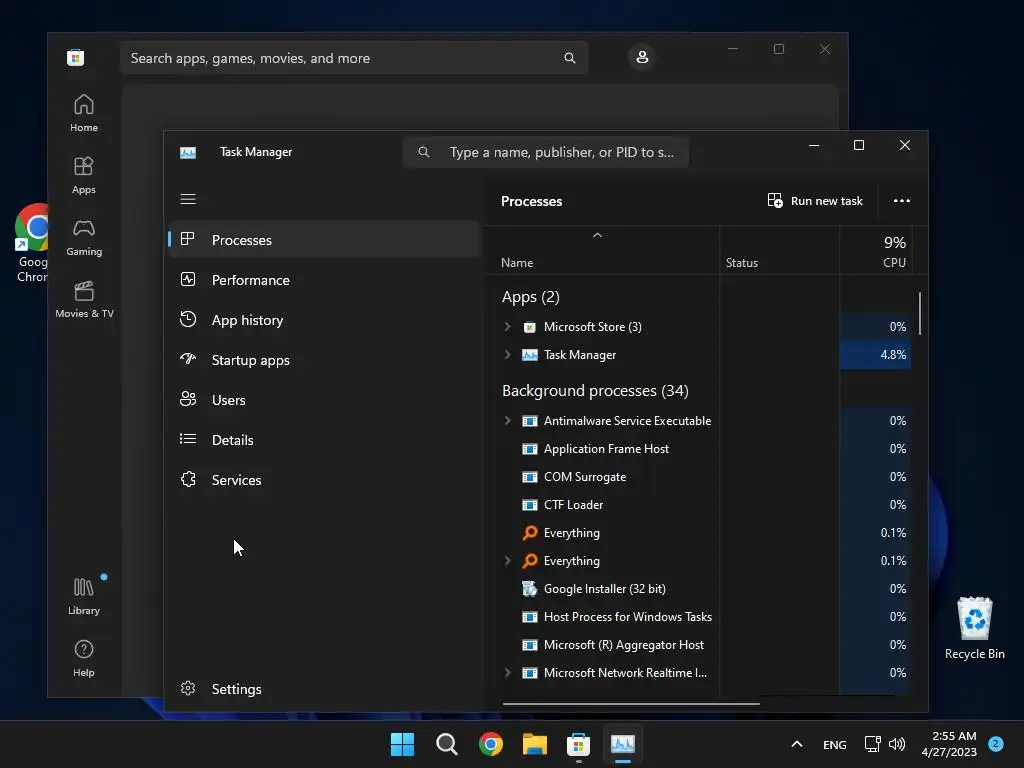This screenshot has height=768, width=1024.
Task: Click search magnifier in Microsoft Store
Action: click(x=569, y=58)
